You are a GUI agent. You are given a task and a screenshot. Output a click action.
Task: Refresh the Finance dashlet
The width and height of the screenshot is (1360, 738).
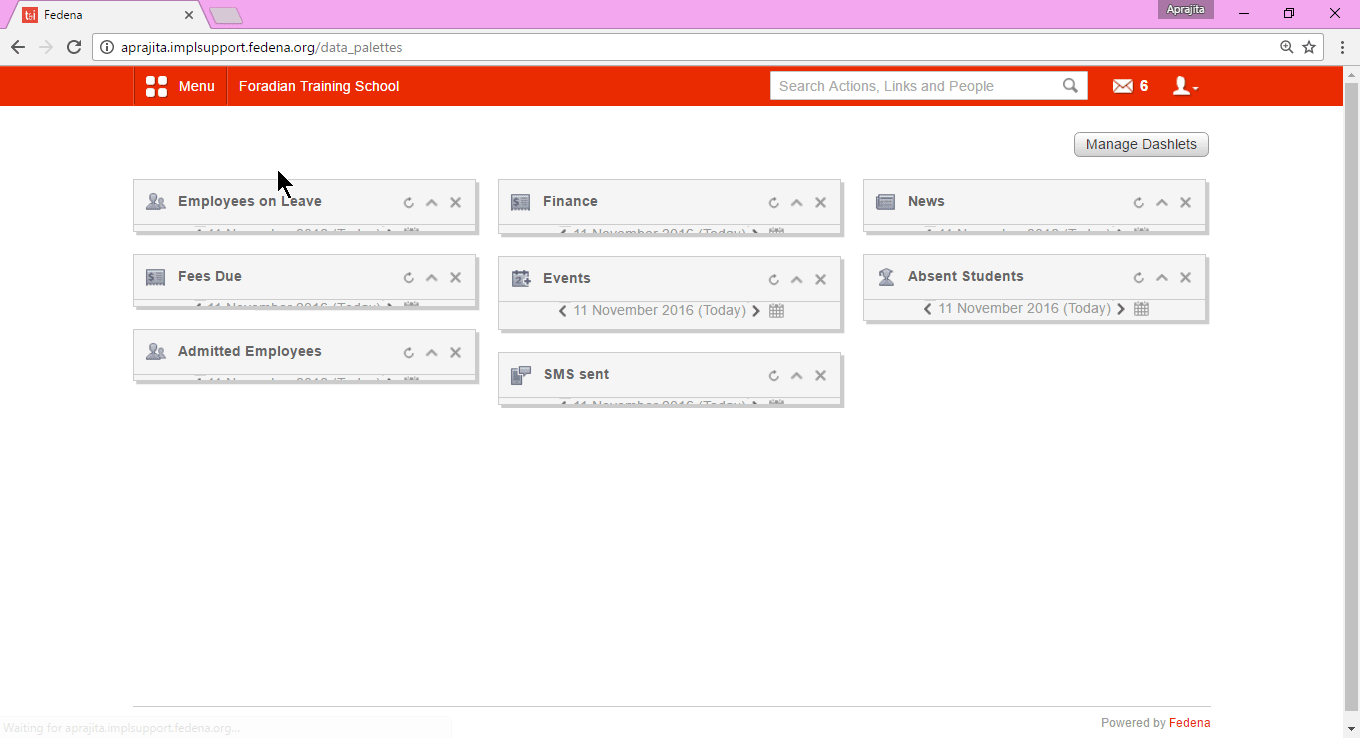tap(773, 202)
